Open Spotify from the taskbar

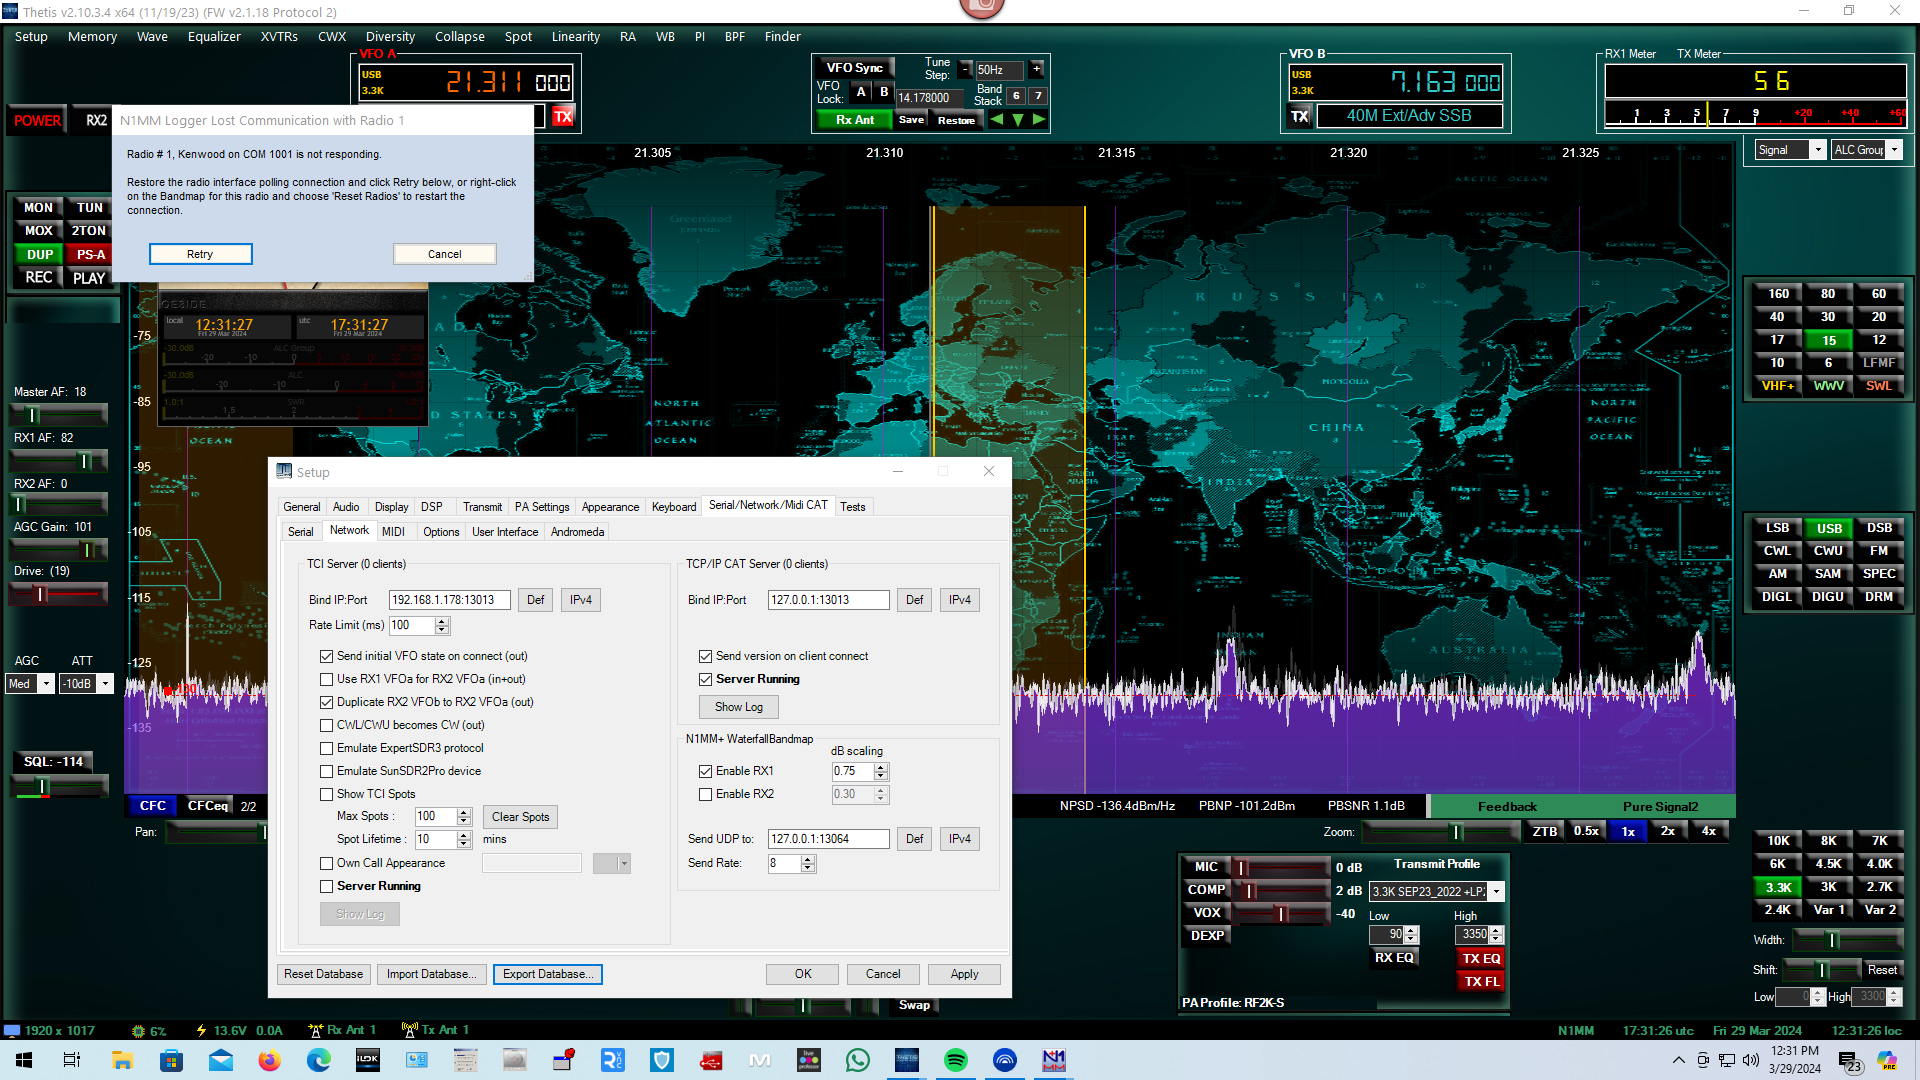tap(956, 1060)
